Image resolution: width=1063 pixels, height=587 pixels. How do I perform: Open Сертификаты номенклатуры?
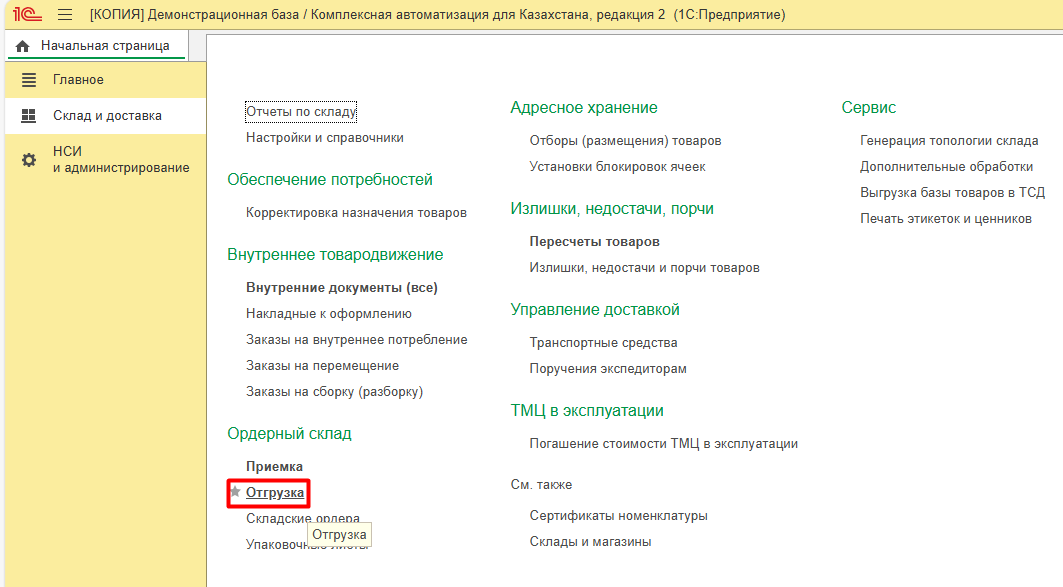tap(618, 516)
